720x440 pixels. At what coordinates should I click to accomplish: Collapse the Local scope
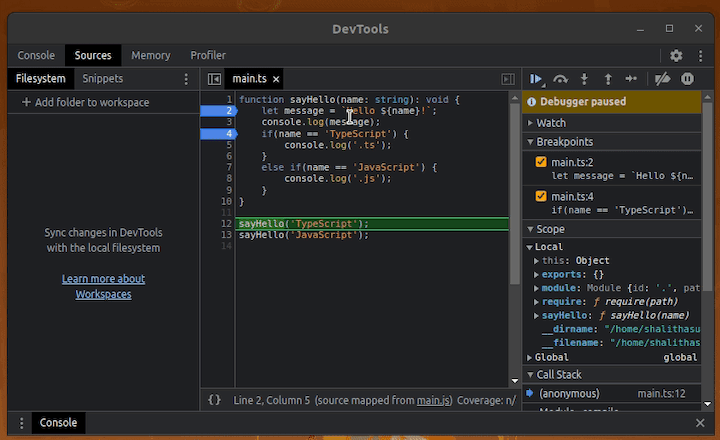pyautogui.click(x=529, y=247)
